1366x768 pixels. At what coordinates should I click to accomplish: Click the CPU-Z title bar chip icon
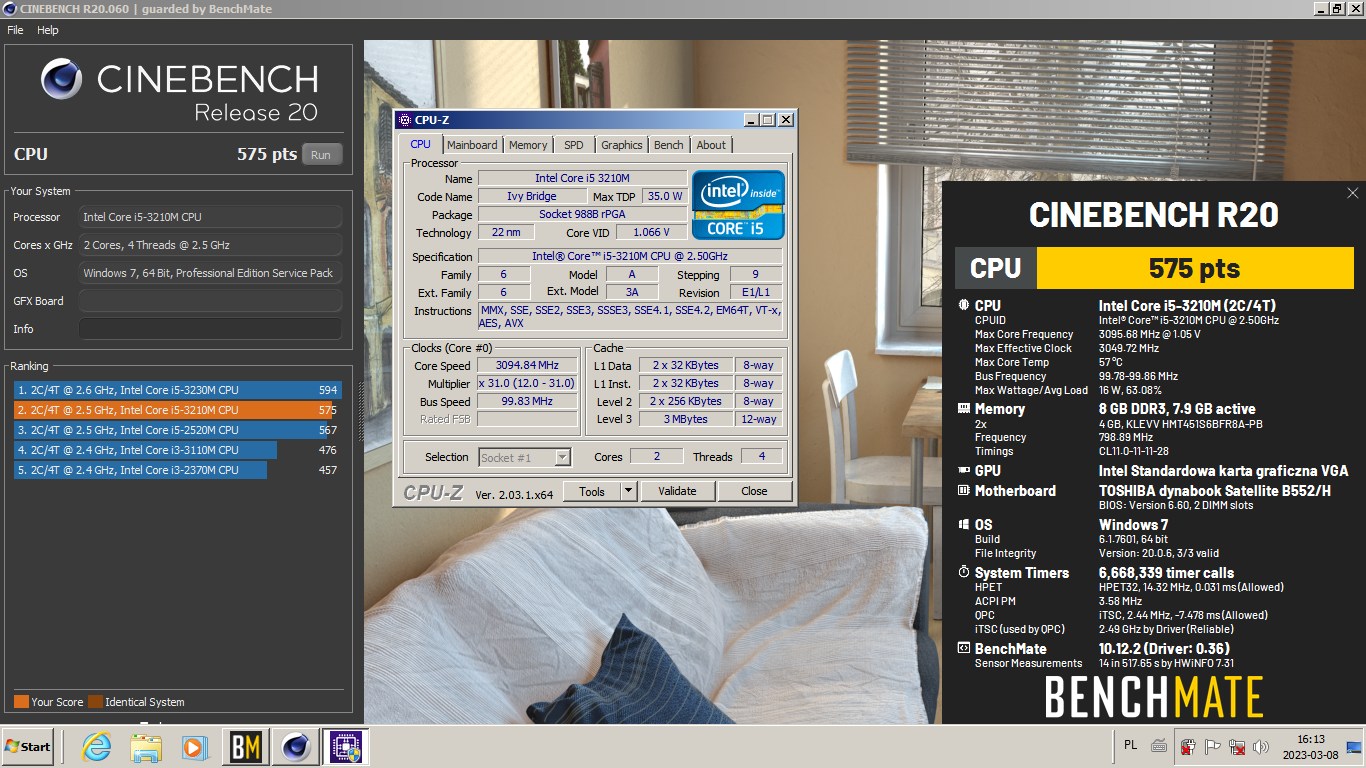[x=404, y=120]
